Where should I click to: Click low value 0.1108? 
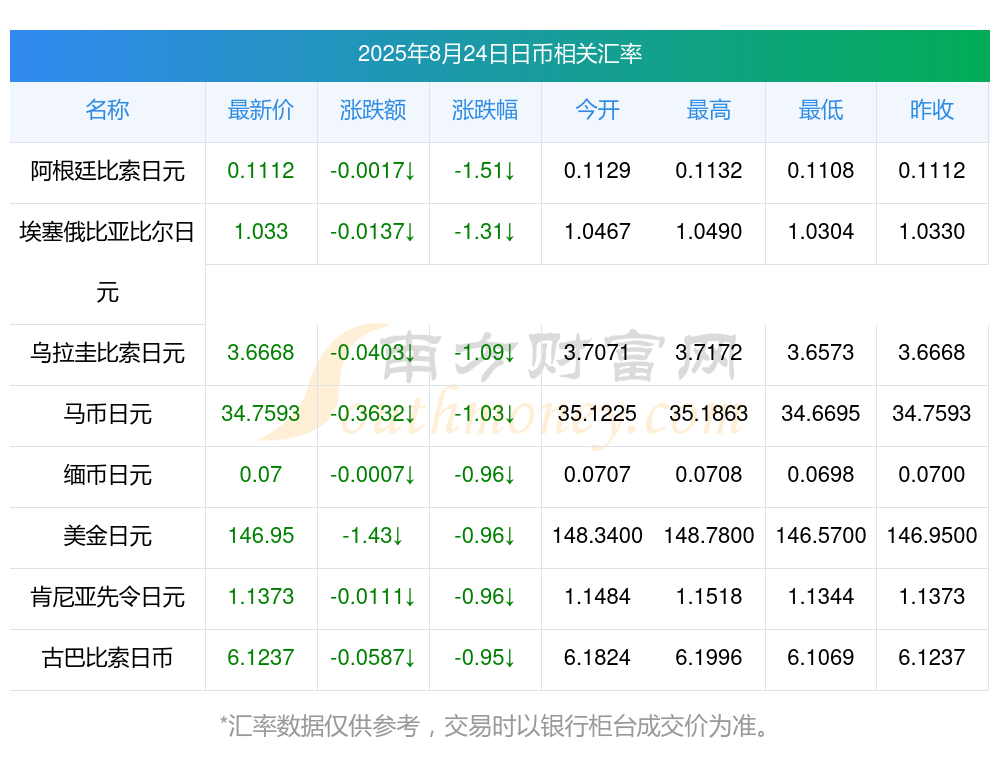[x=821, y=171]
